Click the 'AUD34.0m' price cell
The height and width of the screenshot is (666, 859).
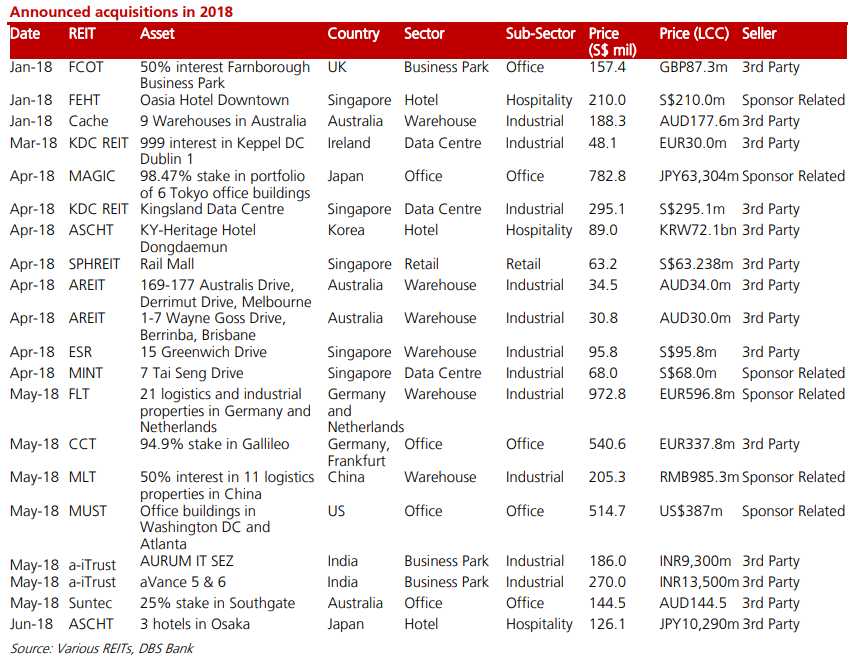click(695, 285)
